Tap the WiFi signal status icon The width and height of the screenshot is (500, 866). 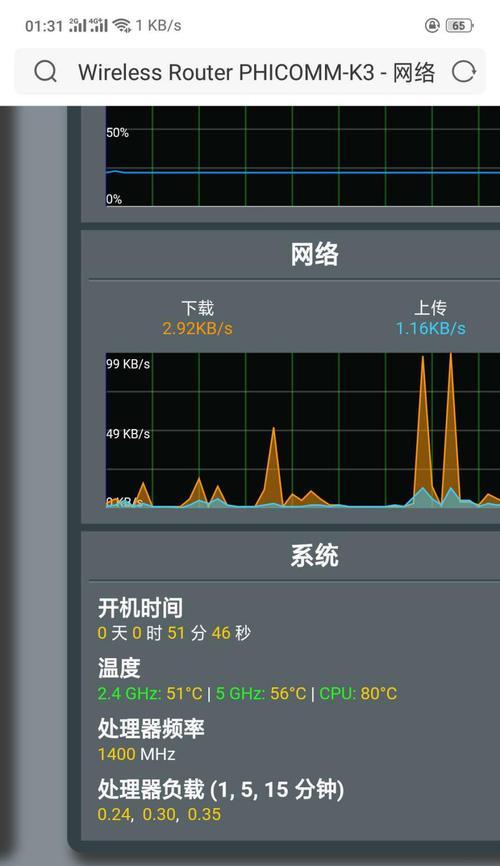pos(122,25)
